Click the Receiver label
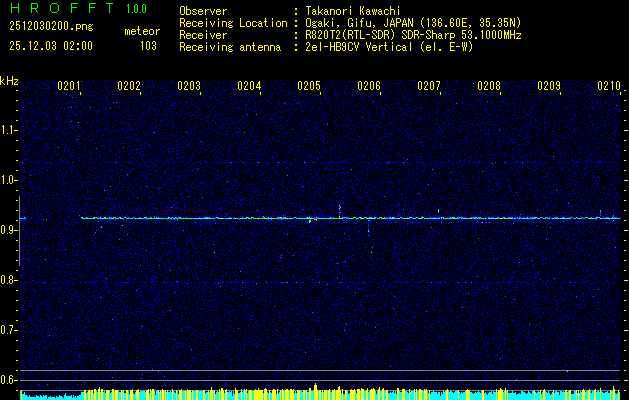Image resolution: width=629 pixels, height=400 pixels. pyautogui.click(x=203, y=35)
